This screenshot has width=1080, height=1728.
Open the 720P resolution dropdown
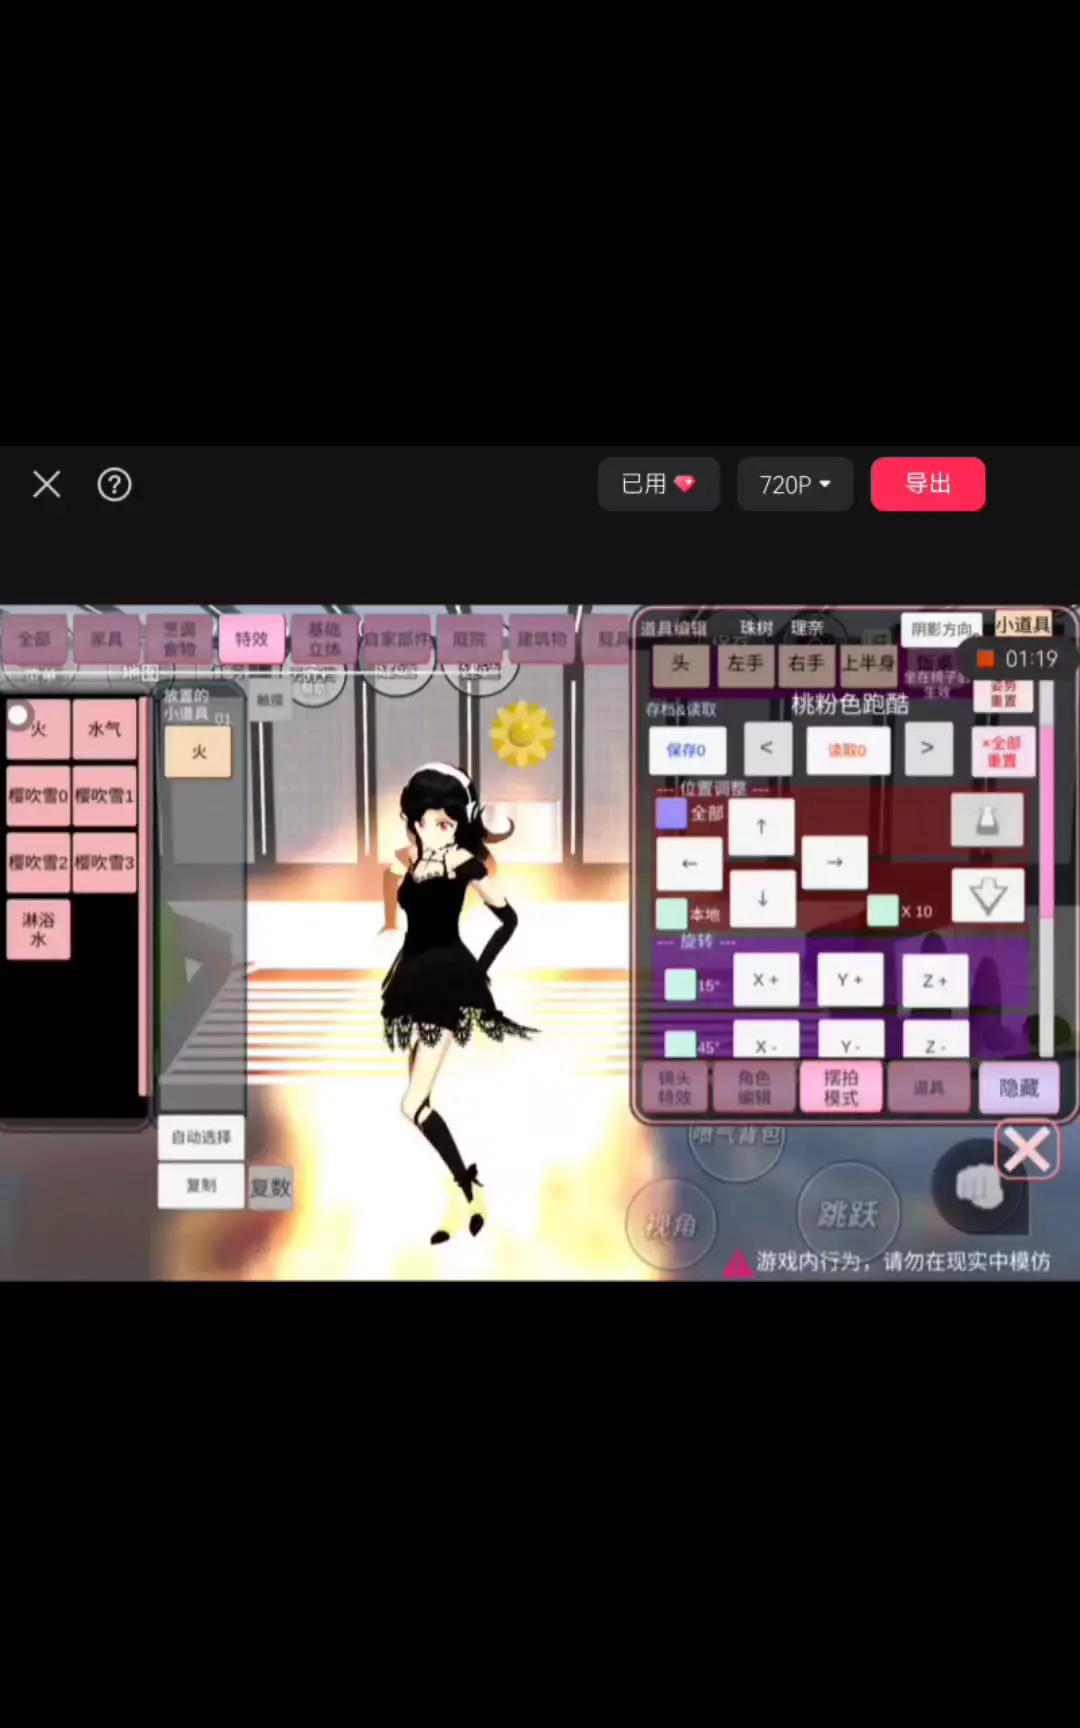coord(795,485)
